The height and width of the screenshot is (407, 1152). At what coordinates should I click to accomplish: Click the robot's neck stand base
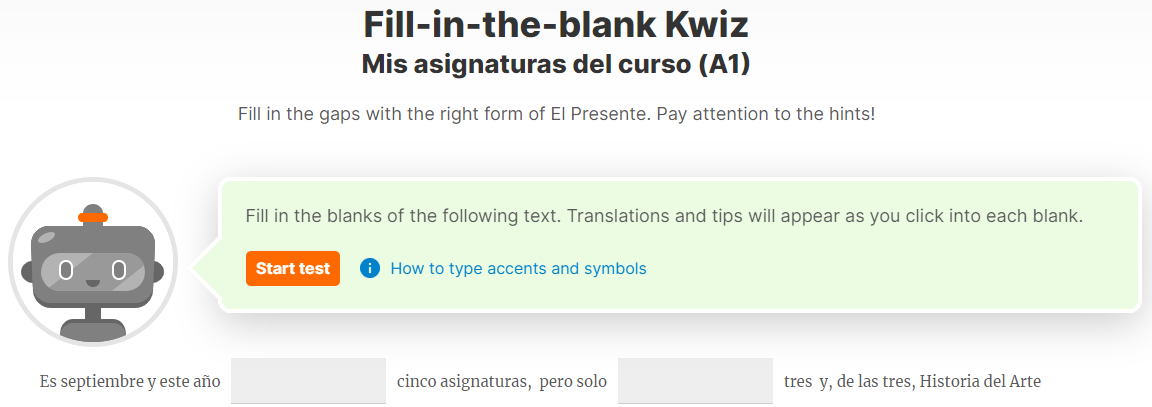point(93,330)
